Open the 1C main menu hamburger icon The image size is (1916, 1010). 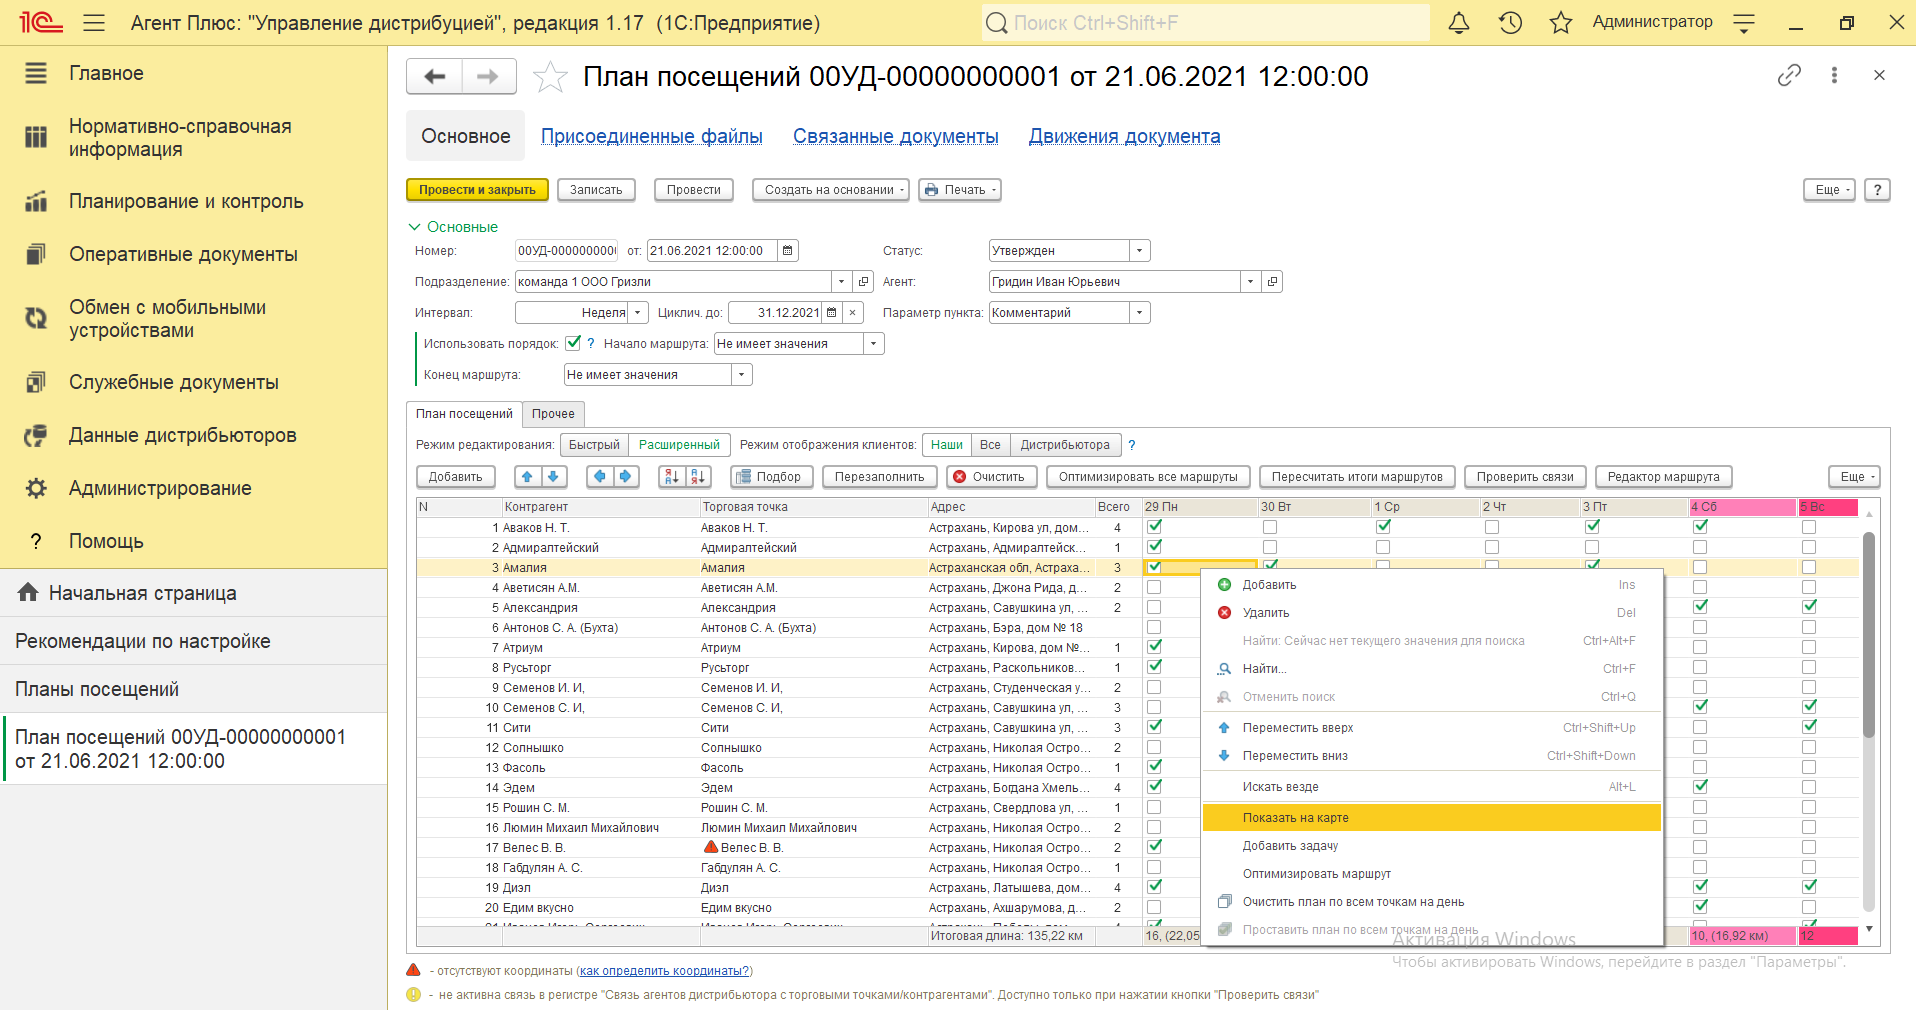coord(94,22)
